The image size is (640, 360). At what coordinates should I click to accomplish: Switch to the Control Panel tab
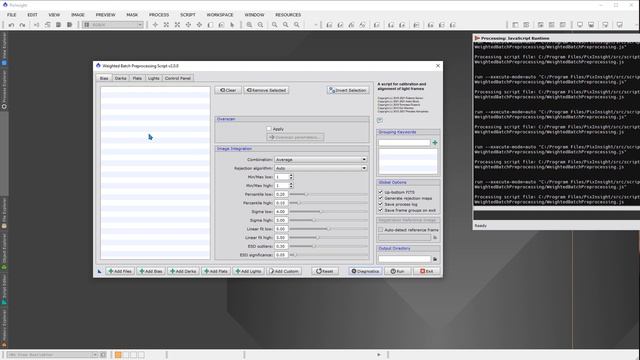click(x=178, y=78)
